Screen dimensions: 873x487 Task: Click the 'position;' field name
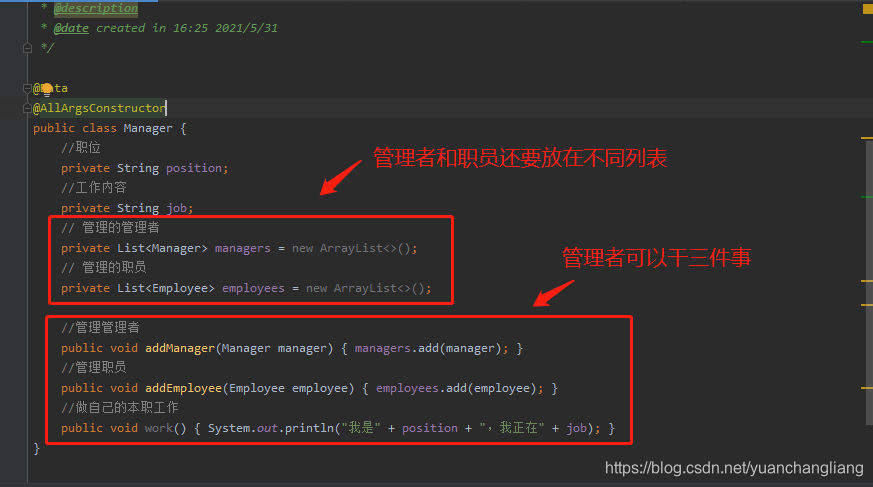197,168
